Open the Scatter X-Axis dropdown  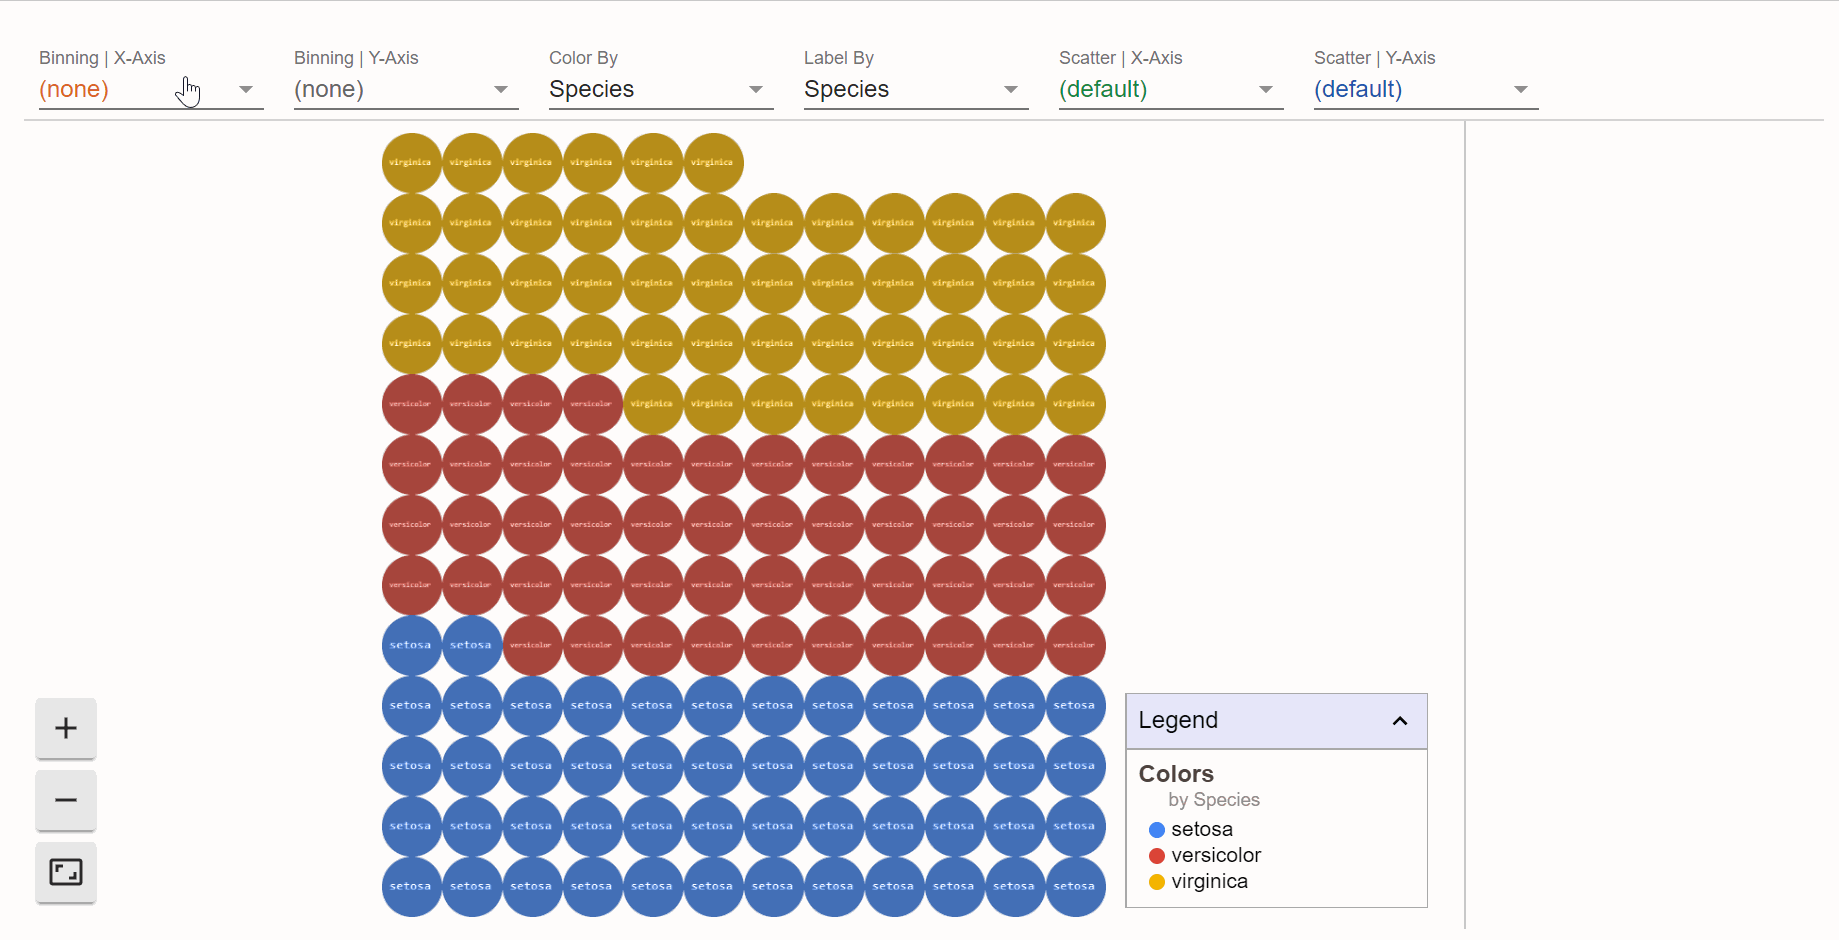point(1171,89)
